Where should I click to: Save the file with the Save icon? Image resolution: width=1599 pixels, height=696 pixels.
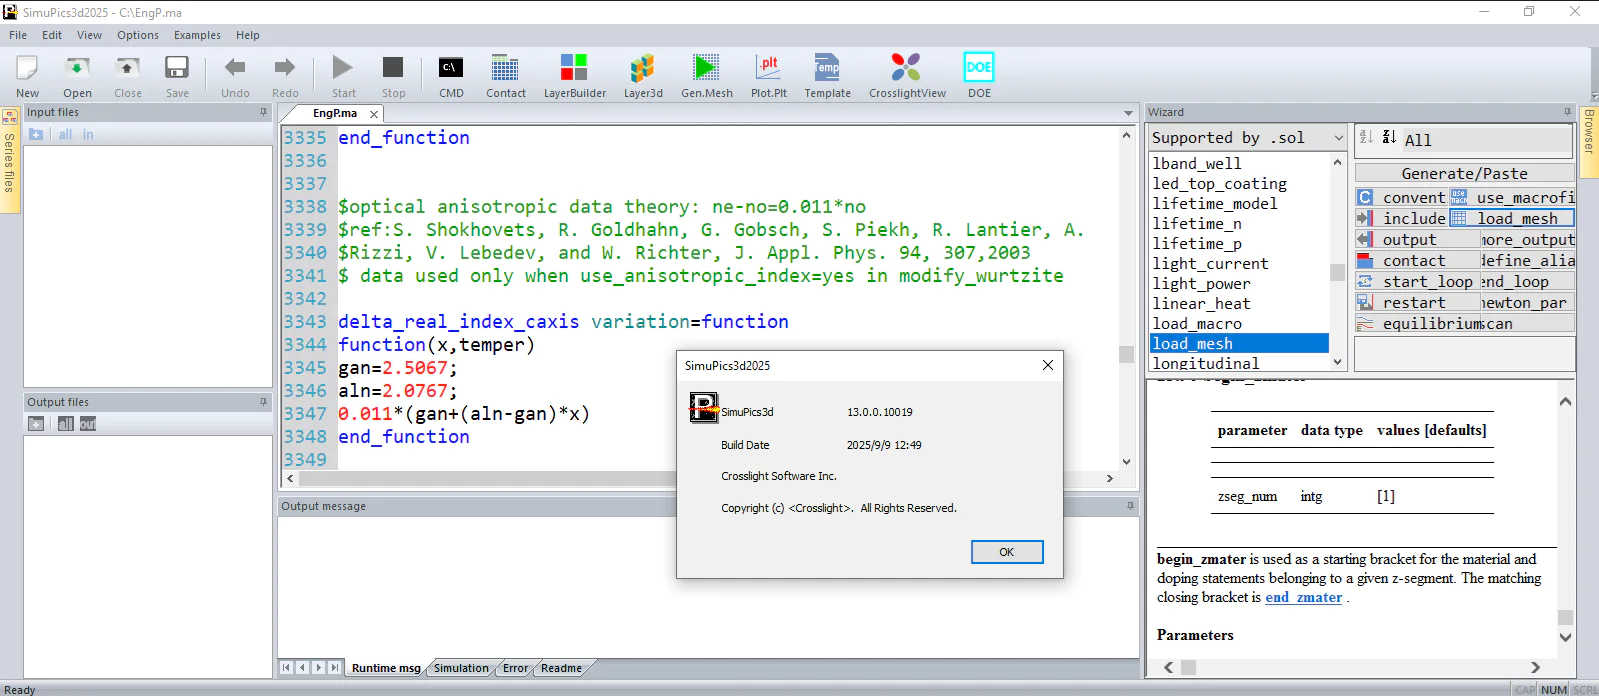(177, 76)
